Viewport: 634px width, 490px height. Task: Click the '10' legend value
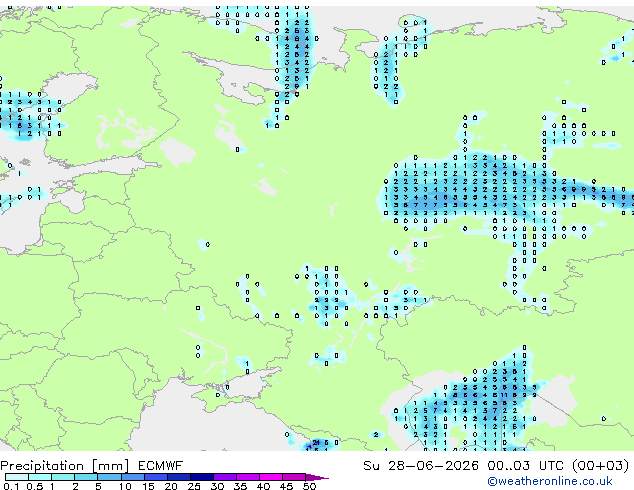coord(125,486)
